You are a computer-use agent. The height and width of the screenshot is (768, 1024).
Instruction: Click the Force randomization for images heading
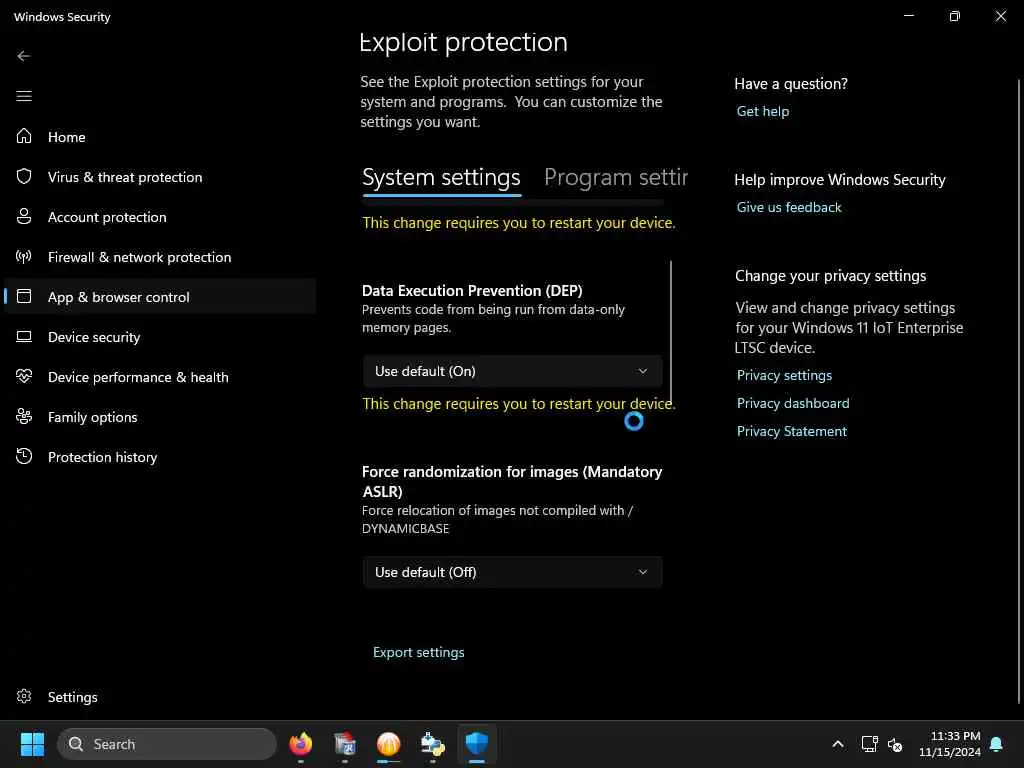512,481
